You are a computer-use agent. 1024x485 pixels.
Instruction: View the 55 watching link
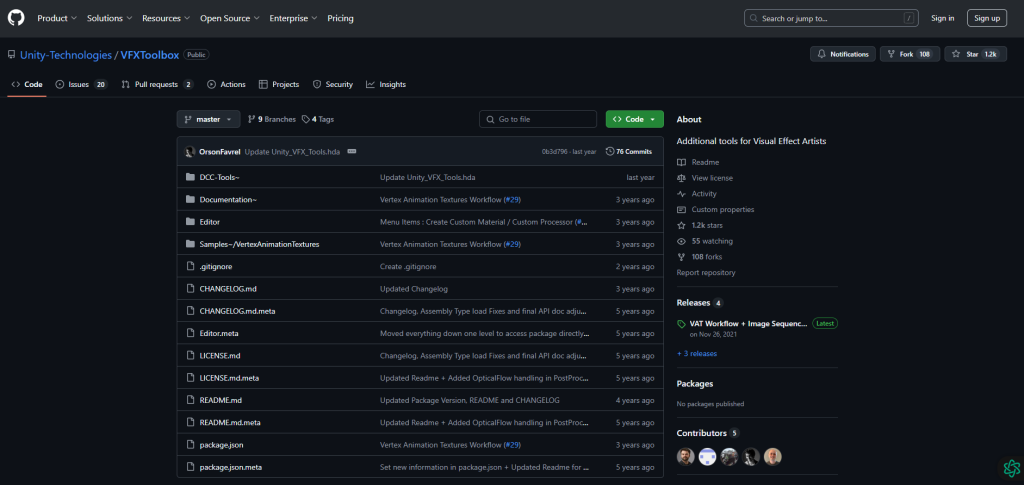tap(712, 241)
